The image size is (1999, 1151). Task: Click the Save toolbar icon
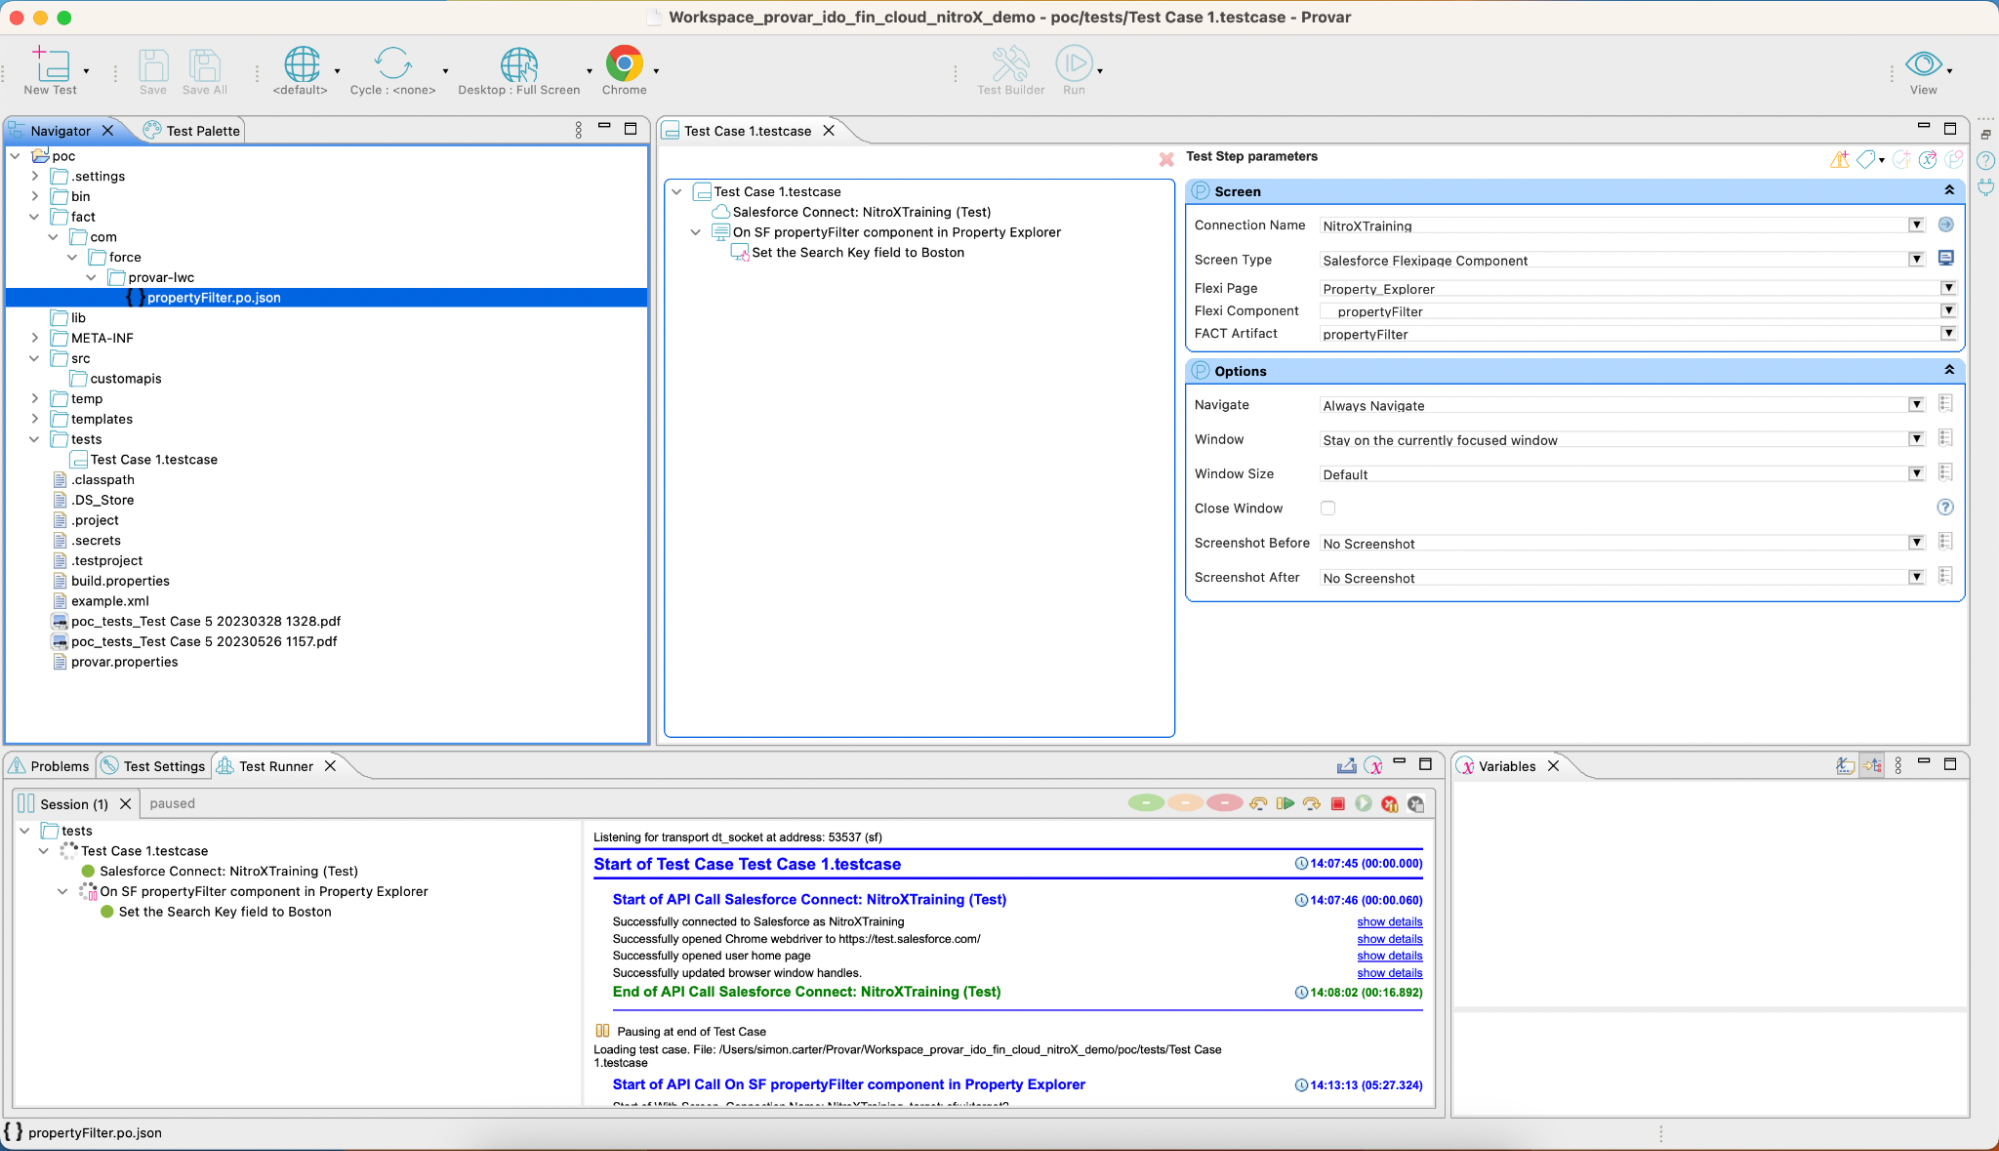pyautogui.click(x=153, y=65)
